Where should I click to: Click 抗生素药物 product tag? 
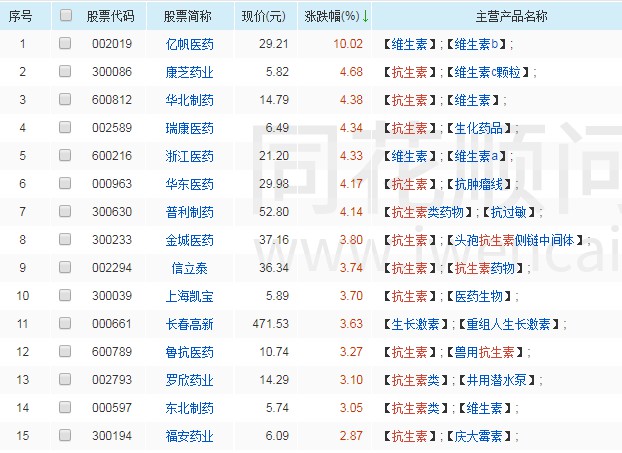pos(485,268)
